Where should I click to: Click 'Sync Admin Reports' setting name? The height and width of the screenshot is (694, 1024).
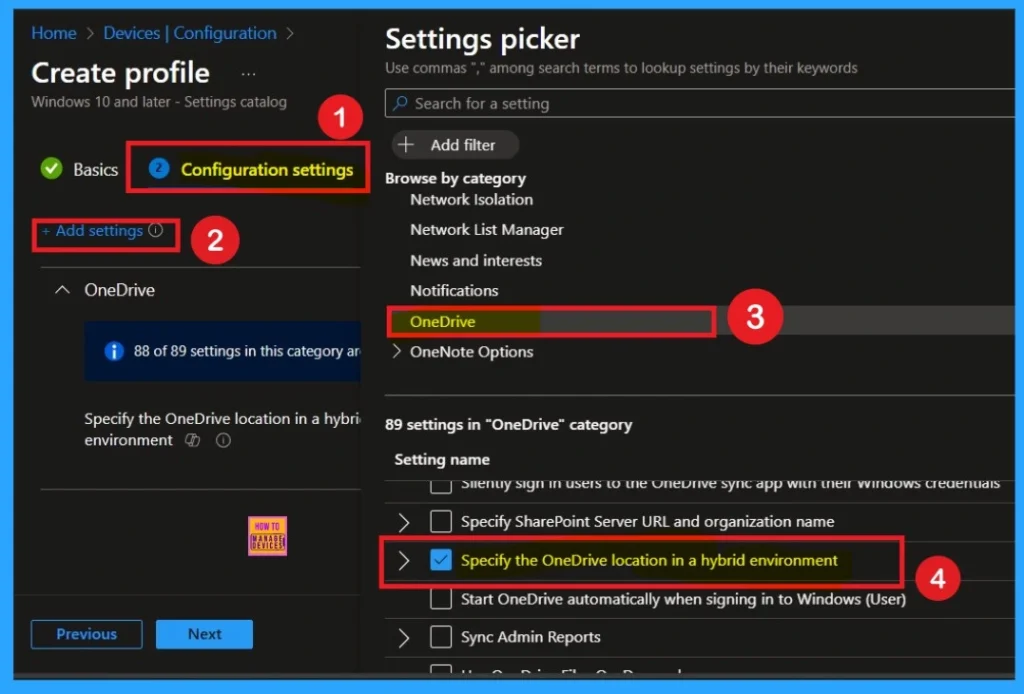pos(530,637)
